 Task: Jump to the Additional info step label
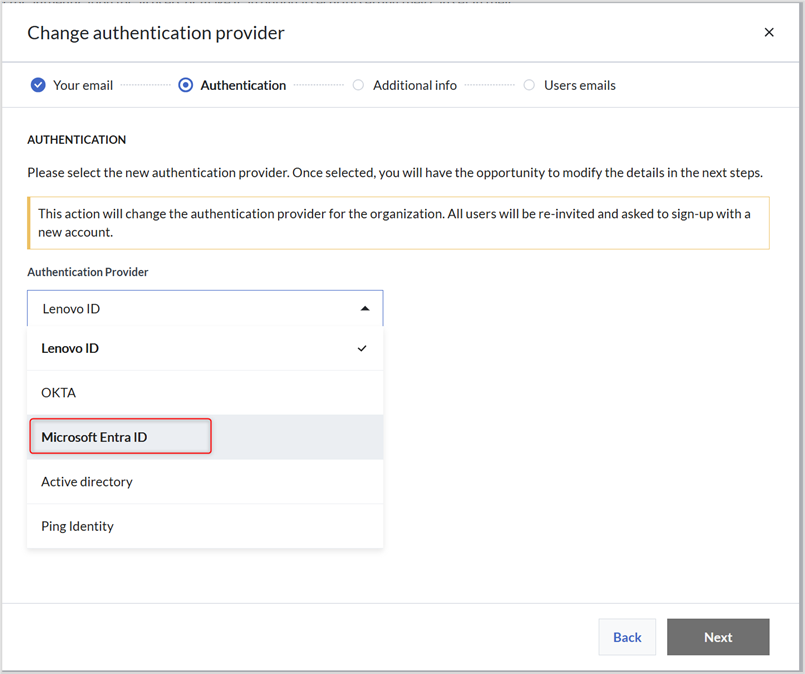[415, 85]
